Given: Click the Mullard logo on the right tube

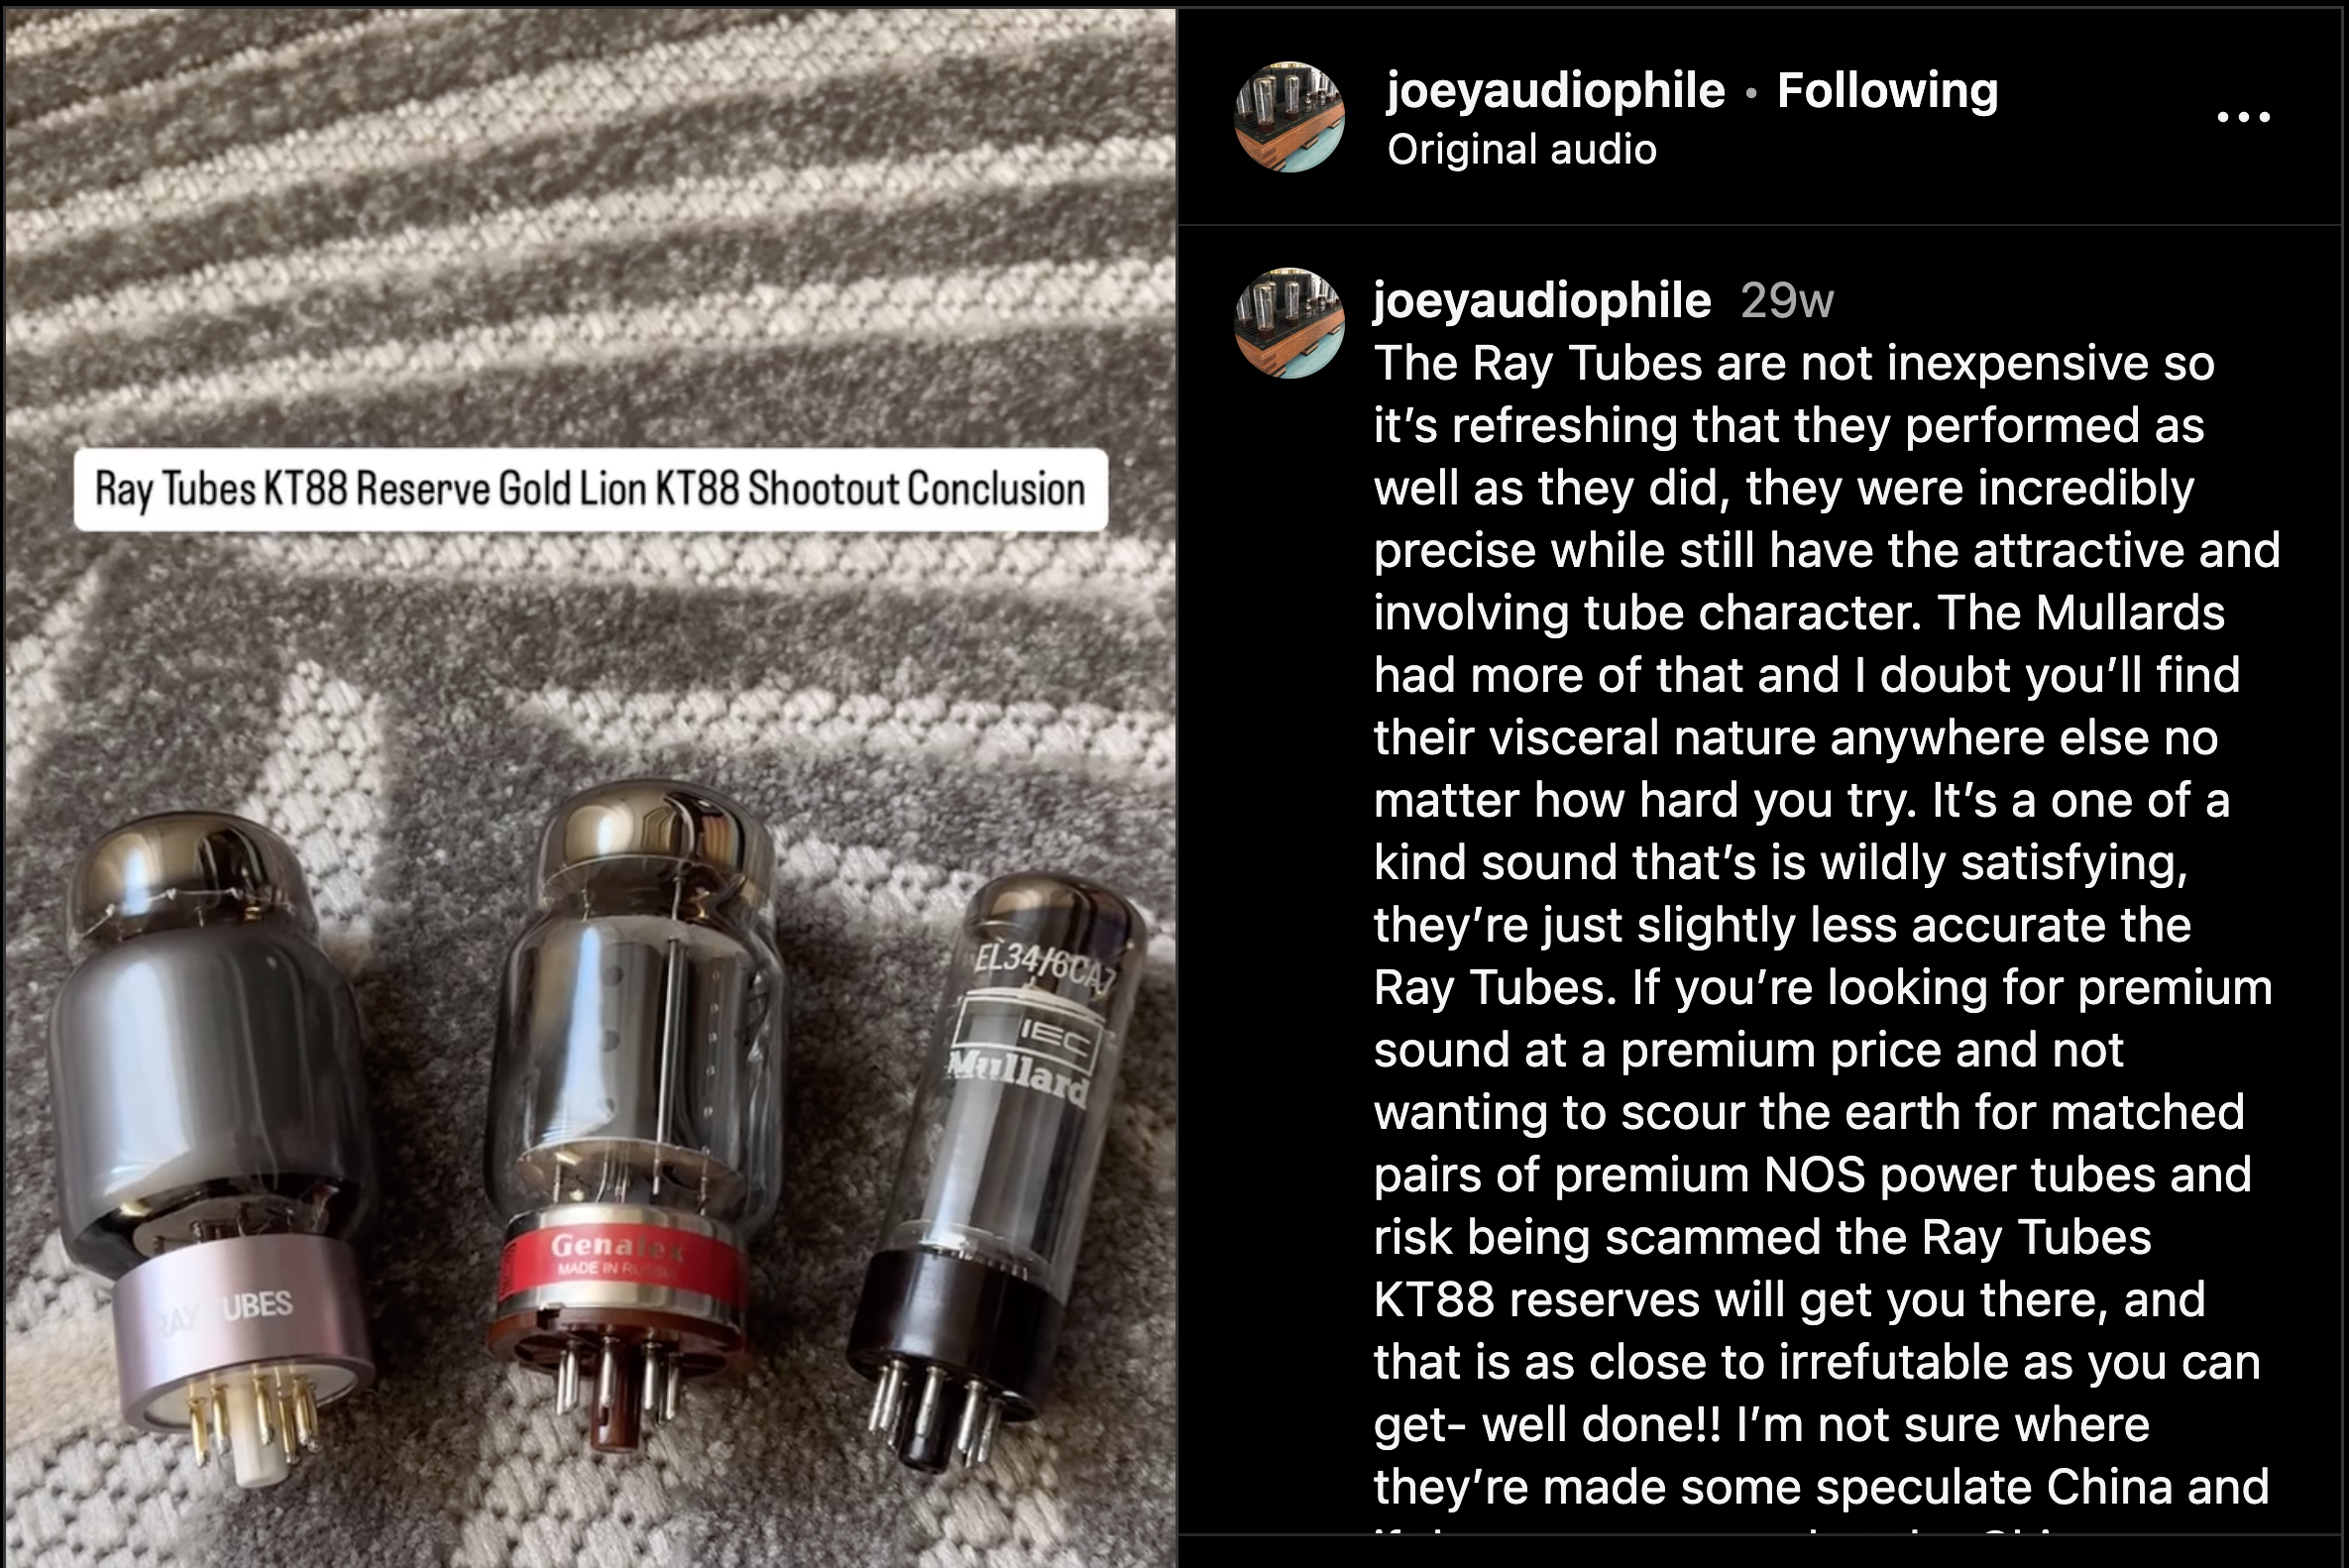Looking at the screenshot, I should [x=1018, y=1073].
